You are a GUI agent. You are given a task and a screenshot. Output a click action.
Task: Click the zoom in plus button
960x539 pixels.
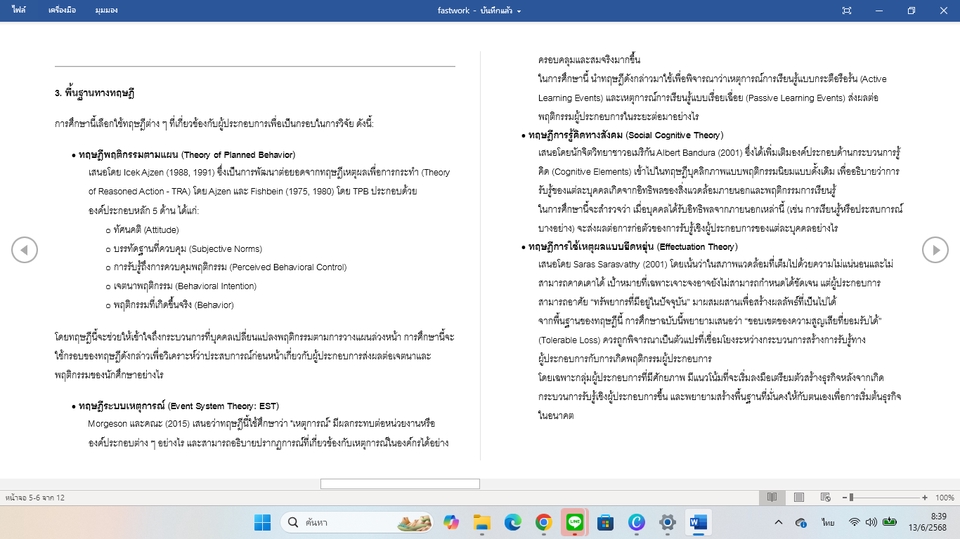click(927, 497)
